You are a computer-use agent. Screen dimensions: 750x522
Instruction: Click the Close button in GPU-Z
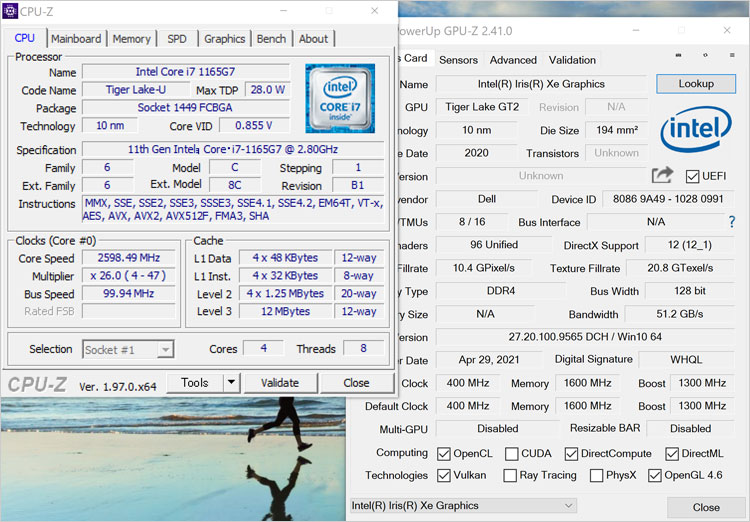[x=706, y=507]
